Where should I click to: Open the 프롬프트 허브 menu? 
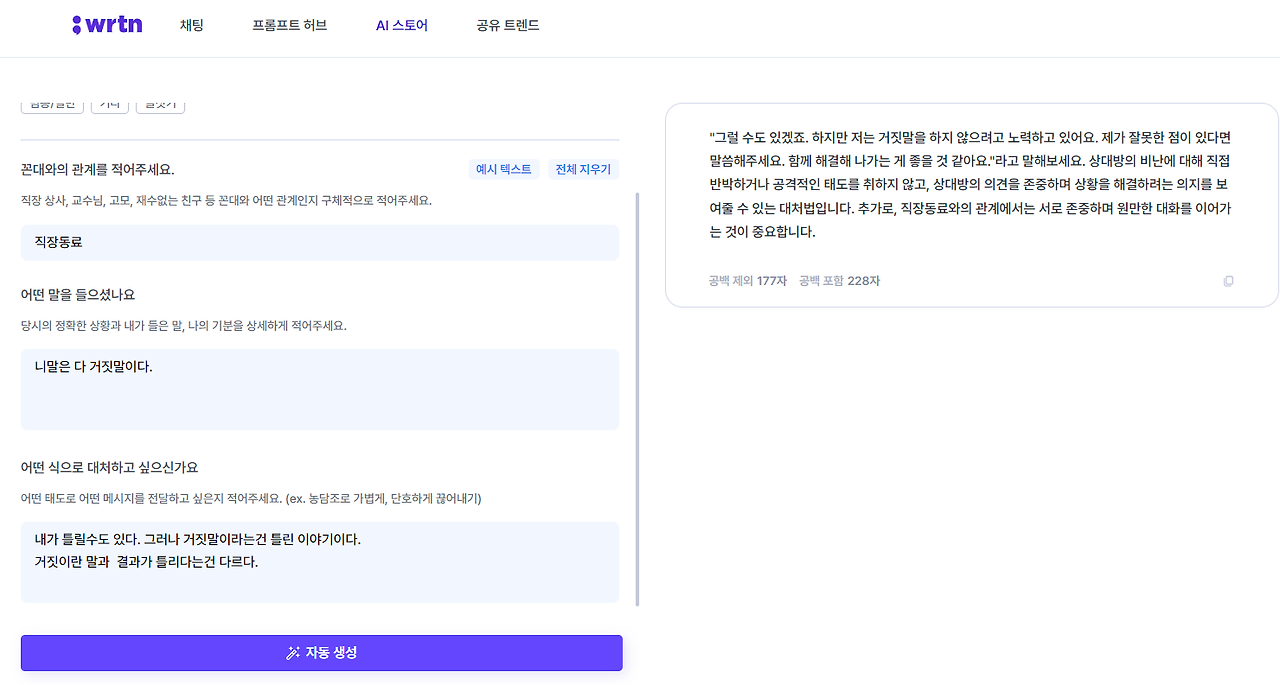click(x=290, y=26)
